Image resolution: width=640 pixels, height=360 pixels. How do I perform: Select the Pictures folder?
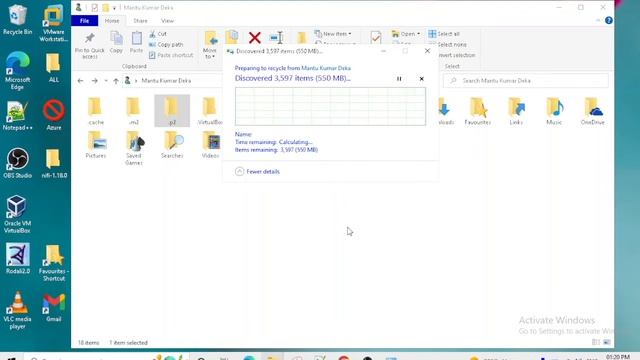coord(96,144)
